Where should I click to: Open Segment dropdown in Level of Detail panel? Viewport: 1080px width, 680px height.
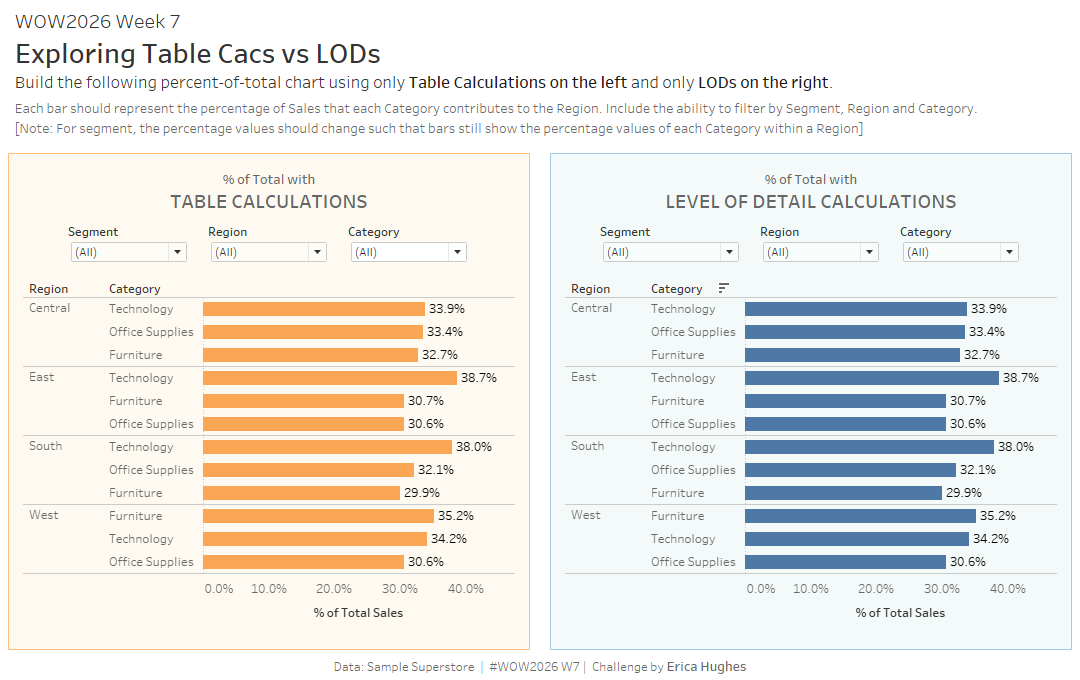pyautogui.click(x=671, y=252)
